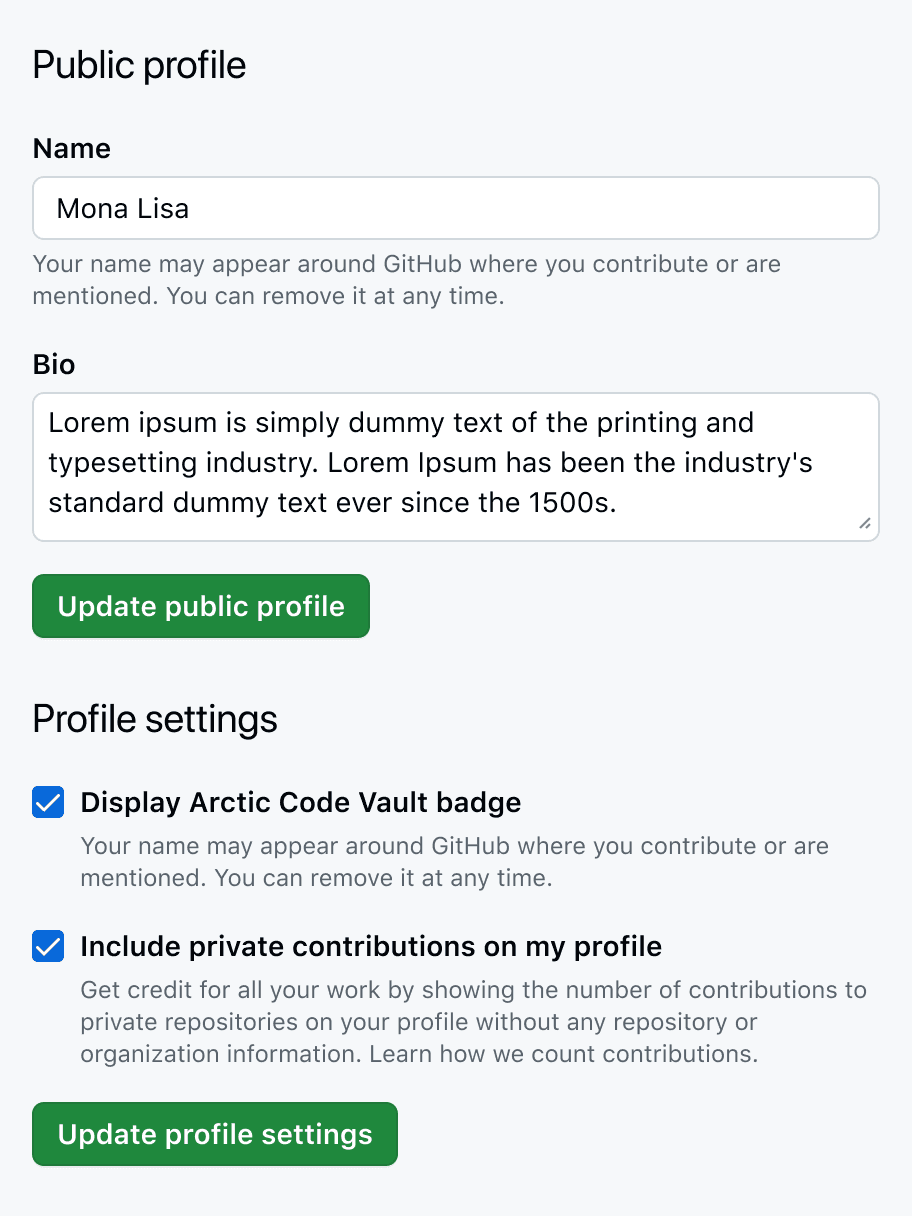Screen dimensions: 912x1216
Task: Click the Profile settings heading
Action: (154, 718)
